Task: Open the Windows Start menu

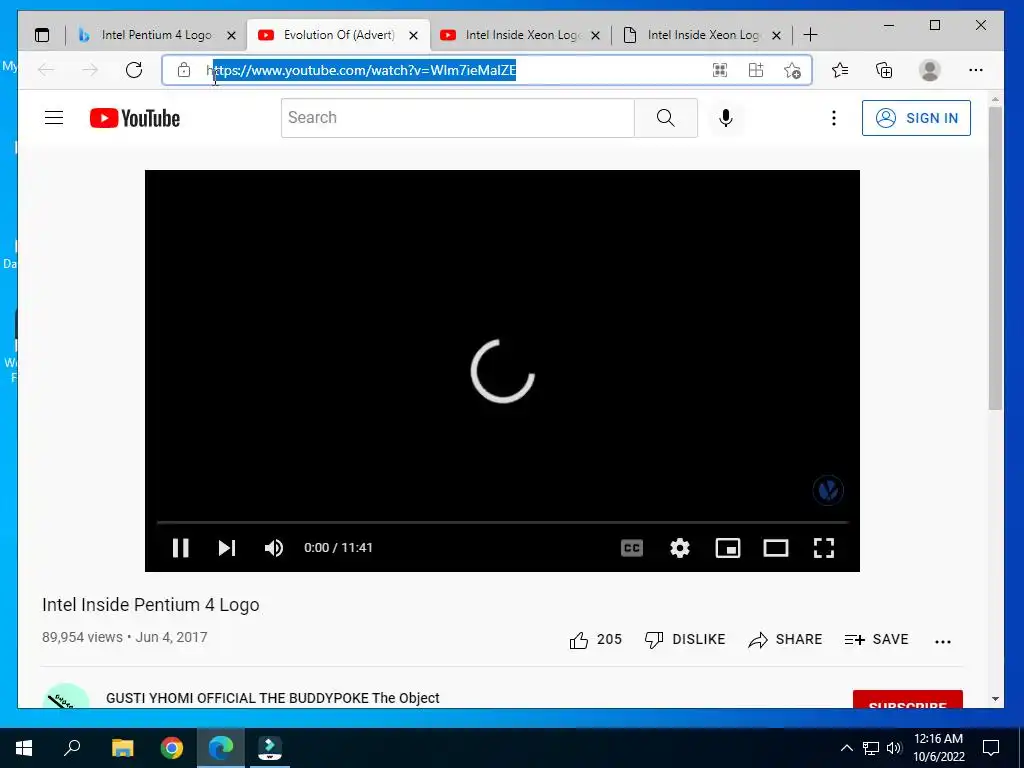Action: [x=24, y=748]
